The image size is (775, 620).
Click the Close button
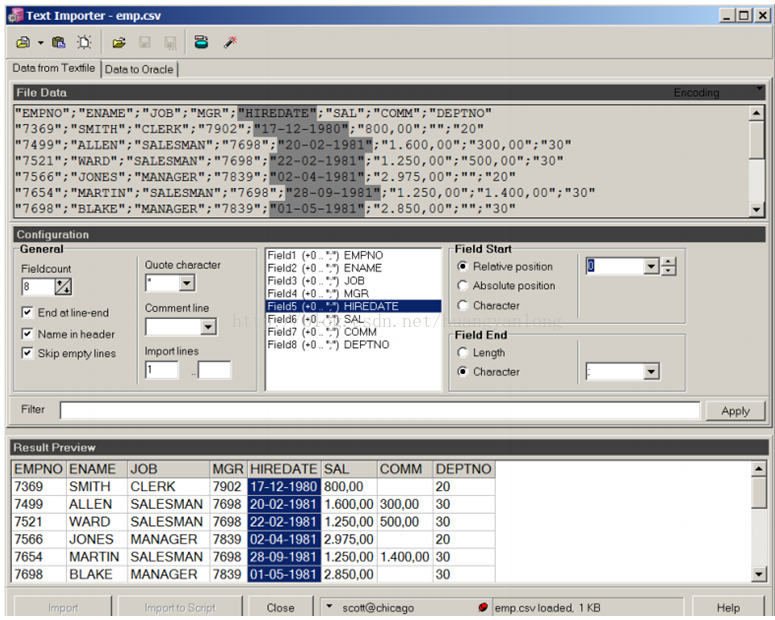click(x=280, y=608)
